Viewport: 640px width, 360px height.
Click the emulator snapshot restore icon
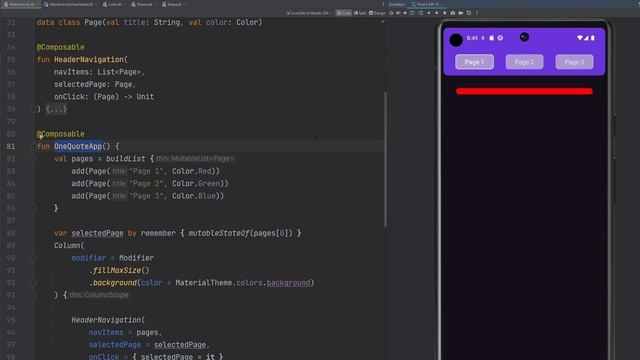click(469, 13)
